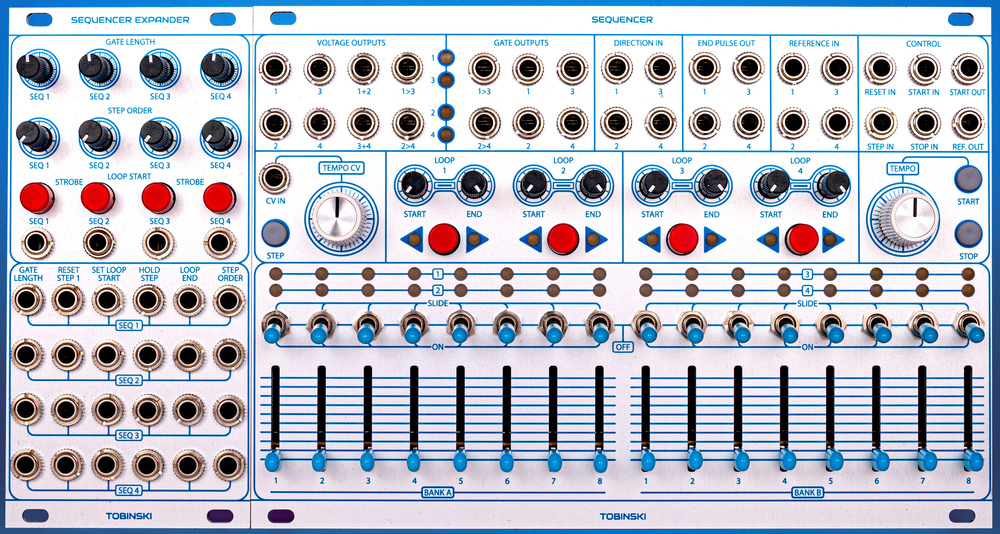Click the SEQ 2 Step Order knob
1000x534 pixels.
(x=98, y=135)
